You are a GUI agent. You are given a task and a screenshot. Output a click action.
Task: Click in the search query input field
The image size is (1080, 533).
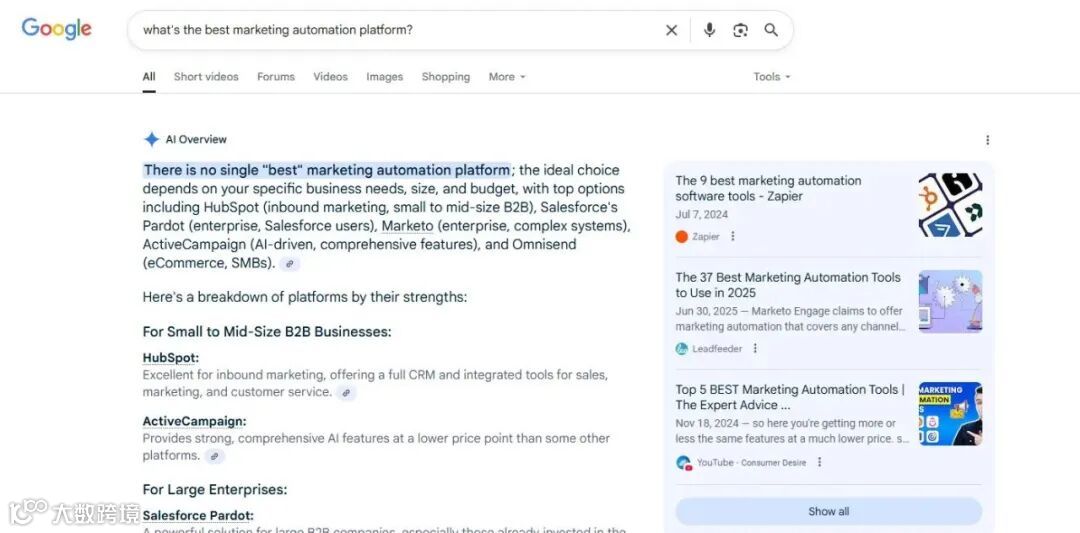tap(399, 30)
